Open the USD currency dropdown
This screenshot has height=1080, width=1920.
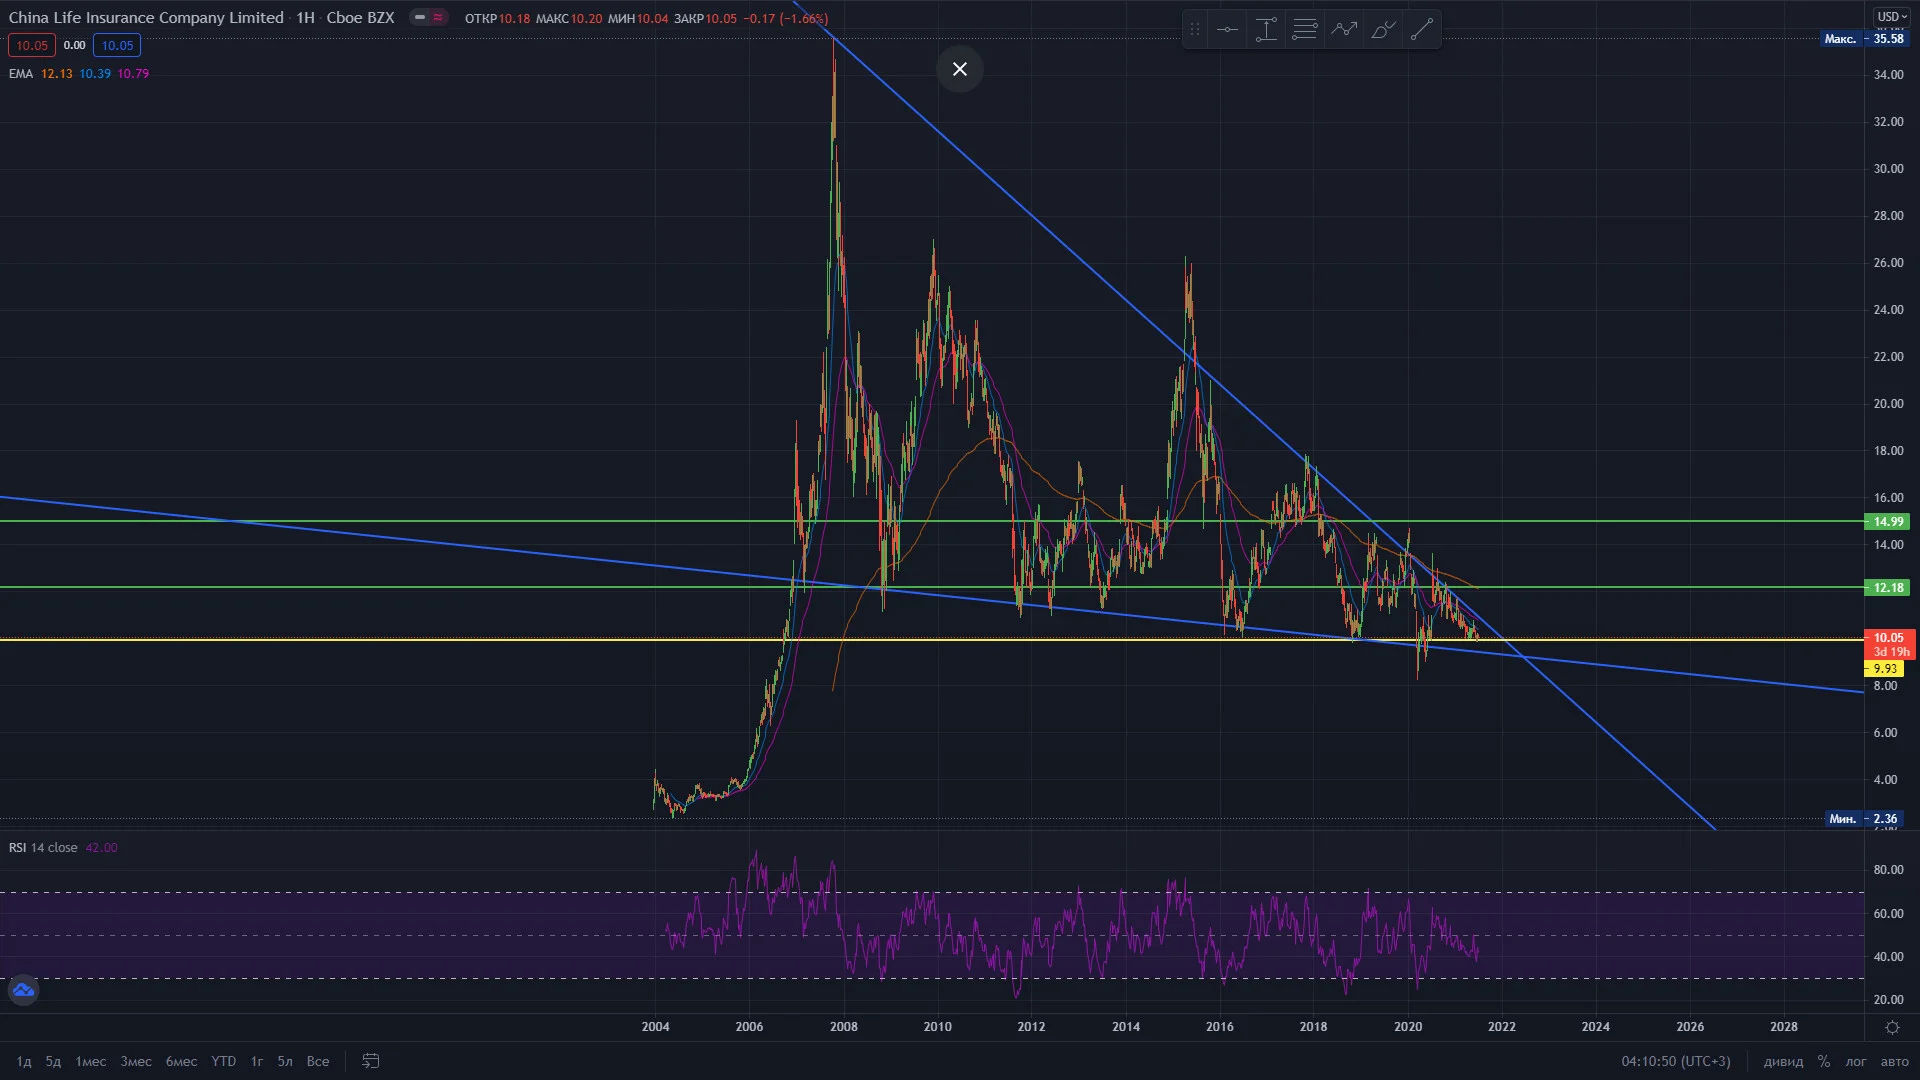tap(1892, 16)
